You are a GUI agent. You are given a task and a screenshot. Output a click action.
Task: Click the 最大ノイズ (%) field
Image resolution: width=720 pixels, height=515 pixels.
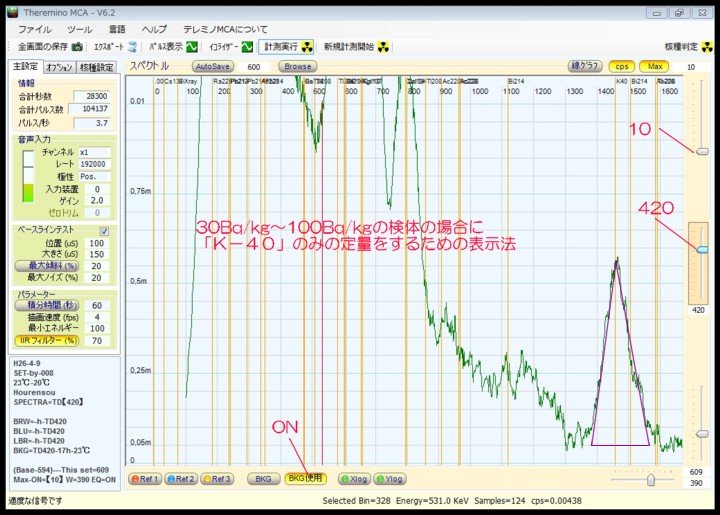click(x=97, y=278)
